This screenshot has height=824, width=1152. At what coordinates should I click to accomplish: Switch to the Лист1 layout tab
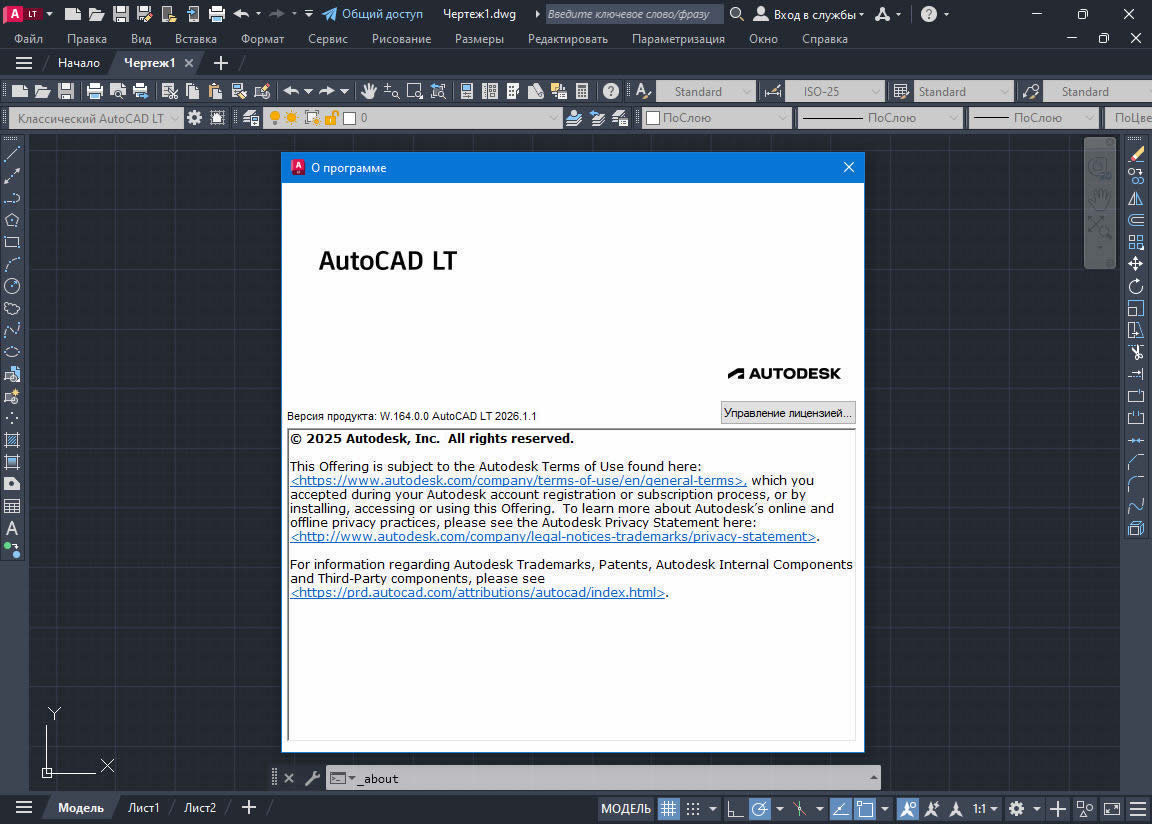pyautogui.click(x=143, y=808)
